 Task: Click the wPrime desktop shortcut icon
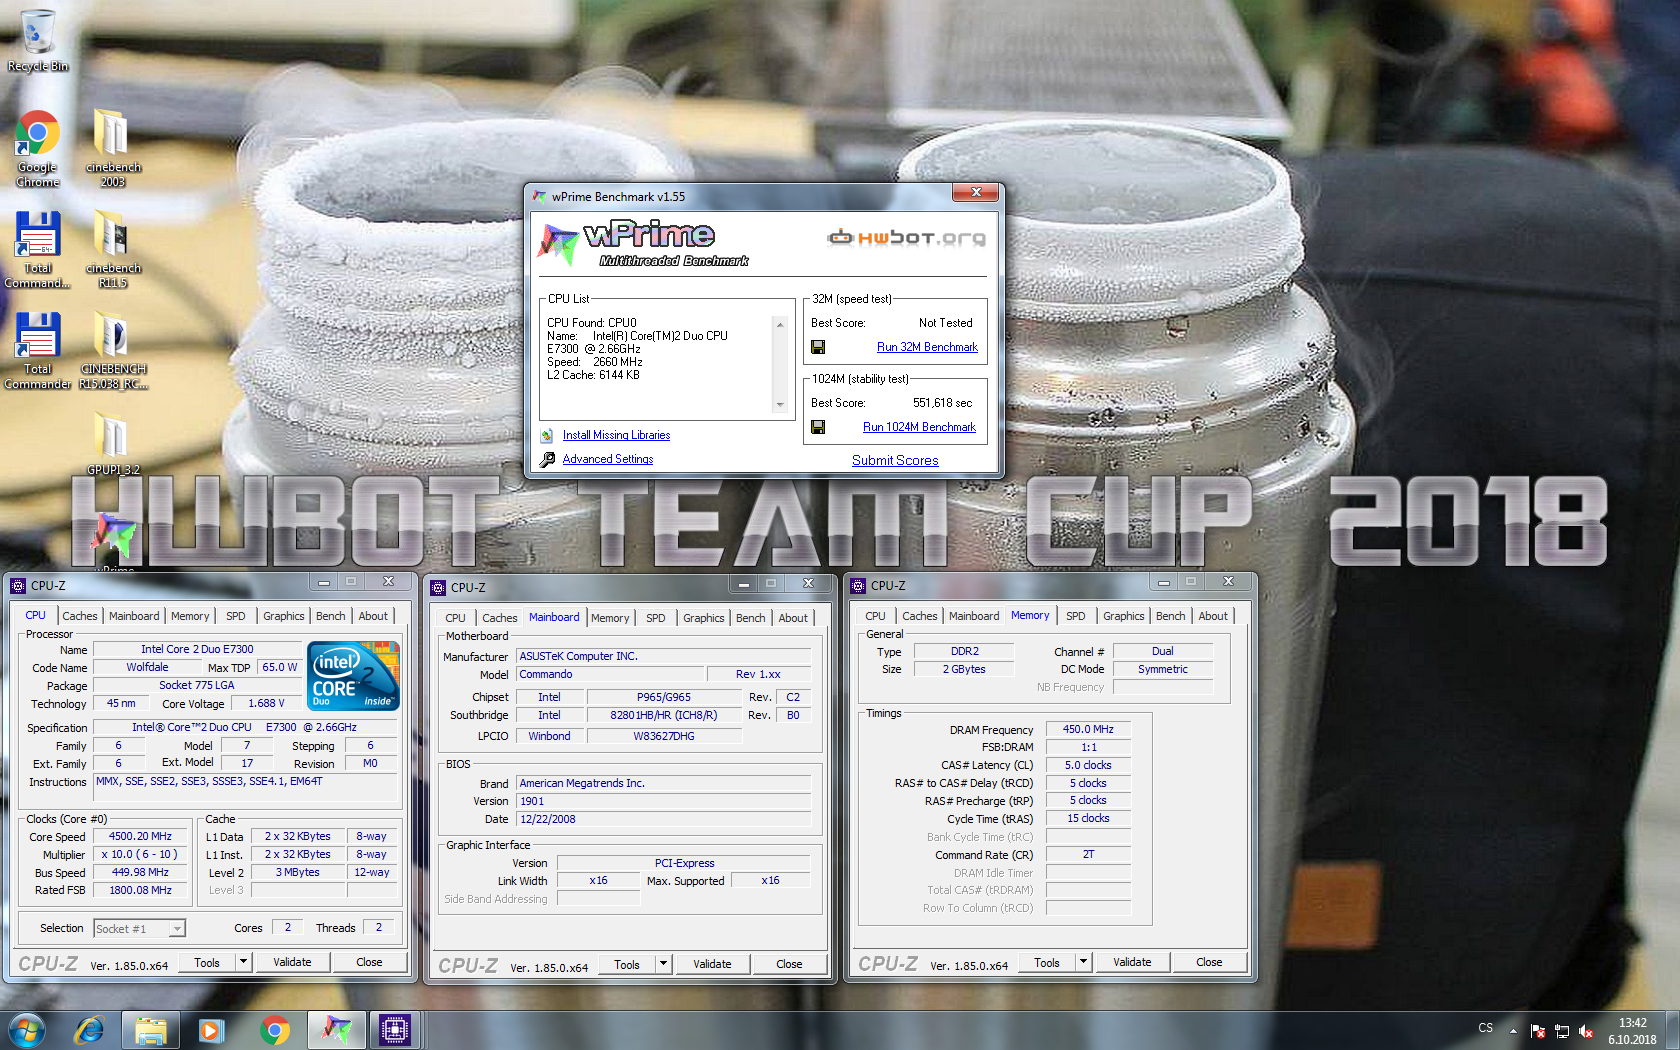114,540
